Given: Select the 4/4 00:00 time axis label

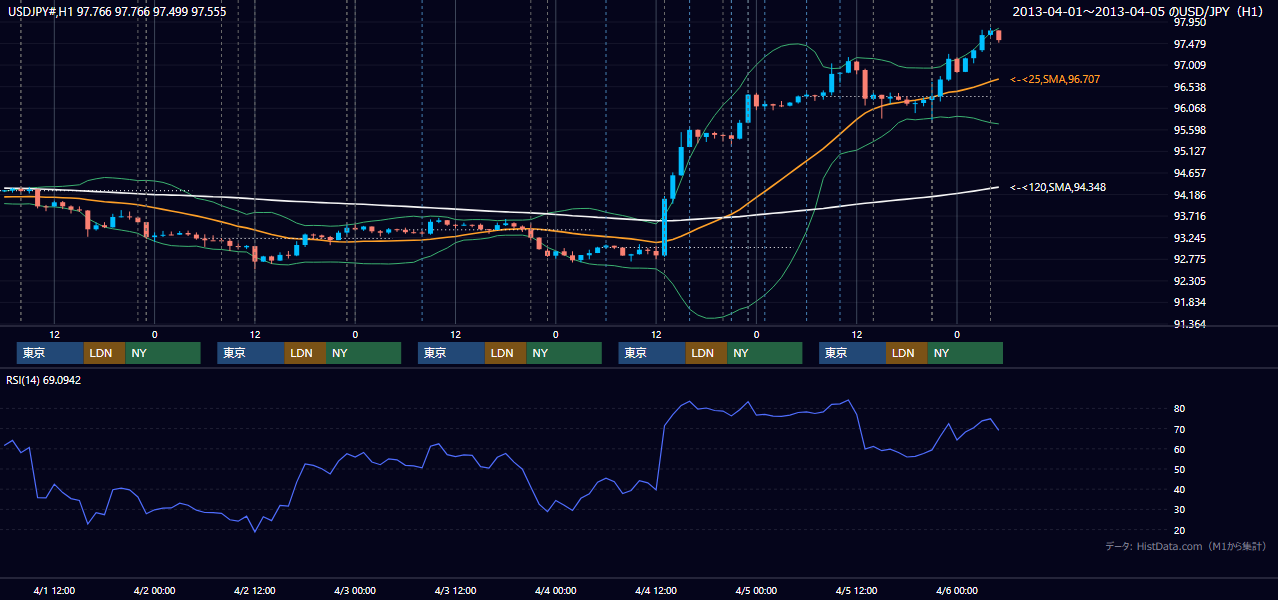Looking at the screenshot, I should coord(555,590).
